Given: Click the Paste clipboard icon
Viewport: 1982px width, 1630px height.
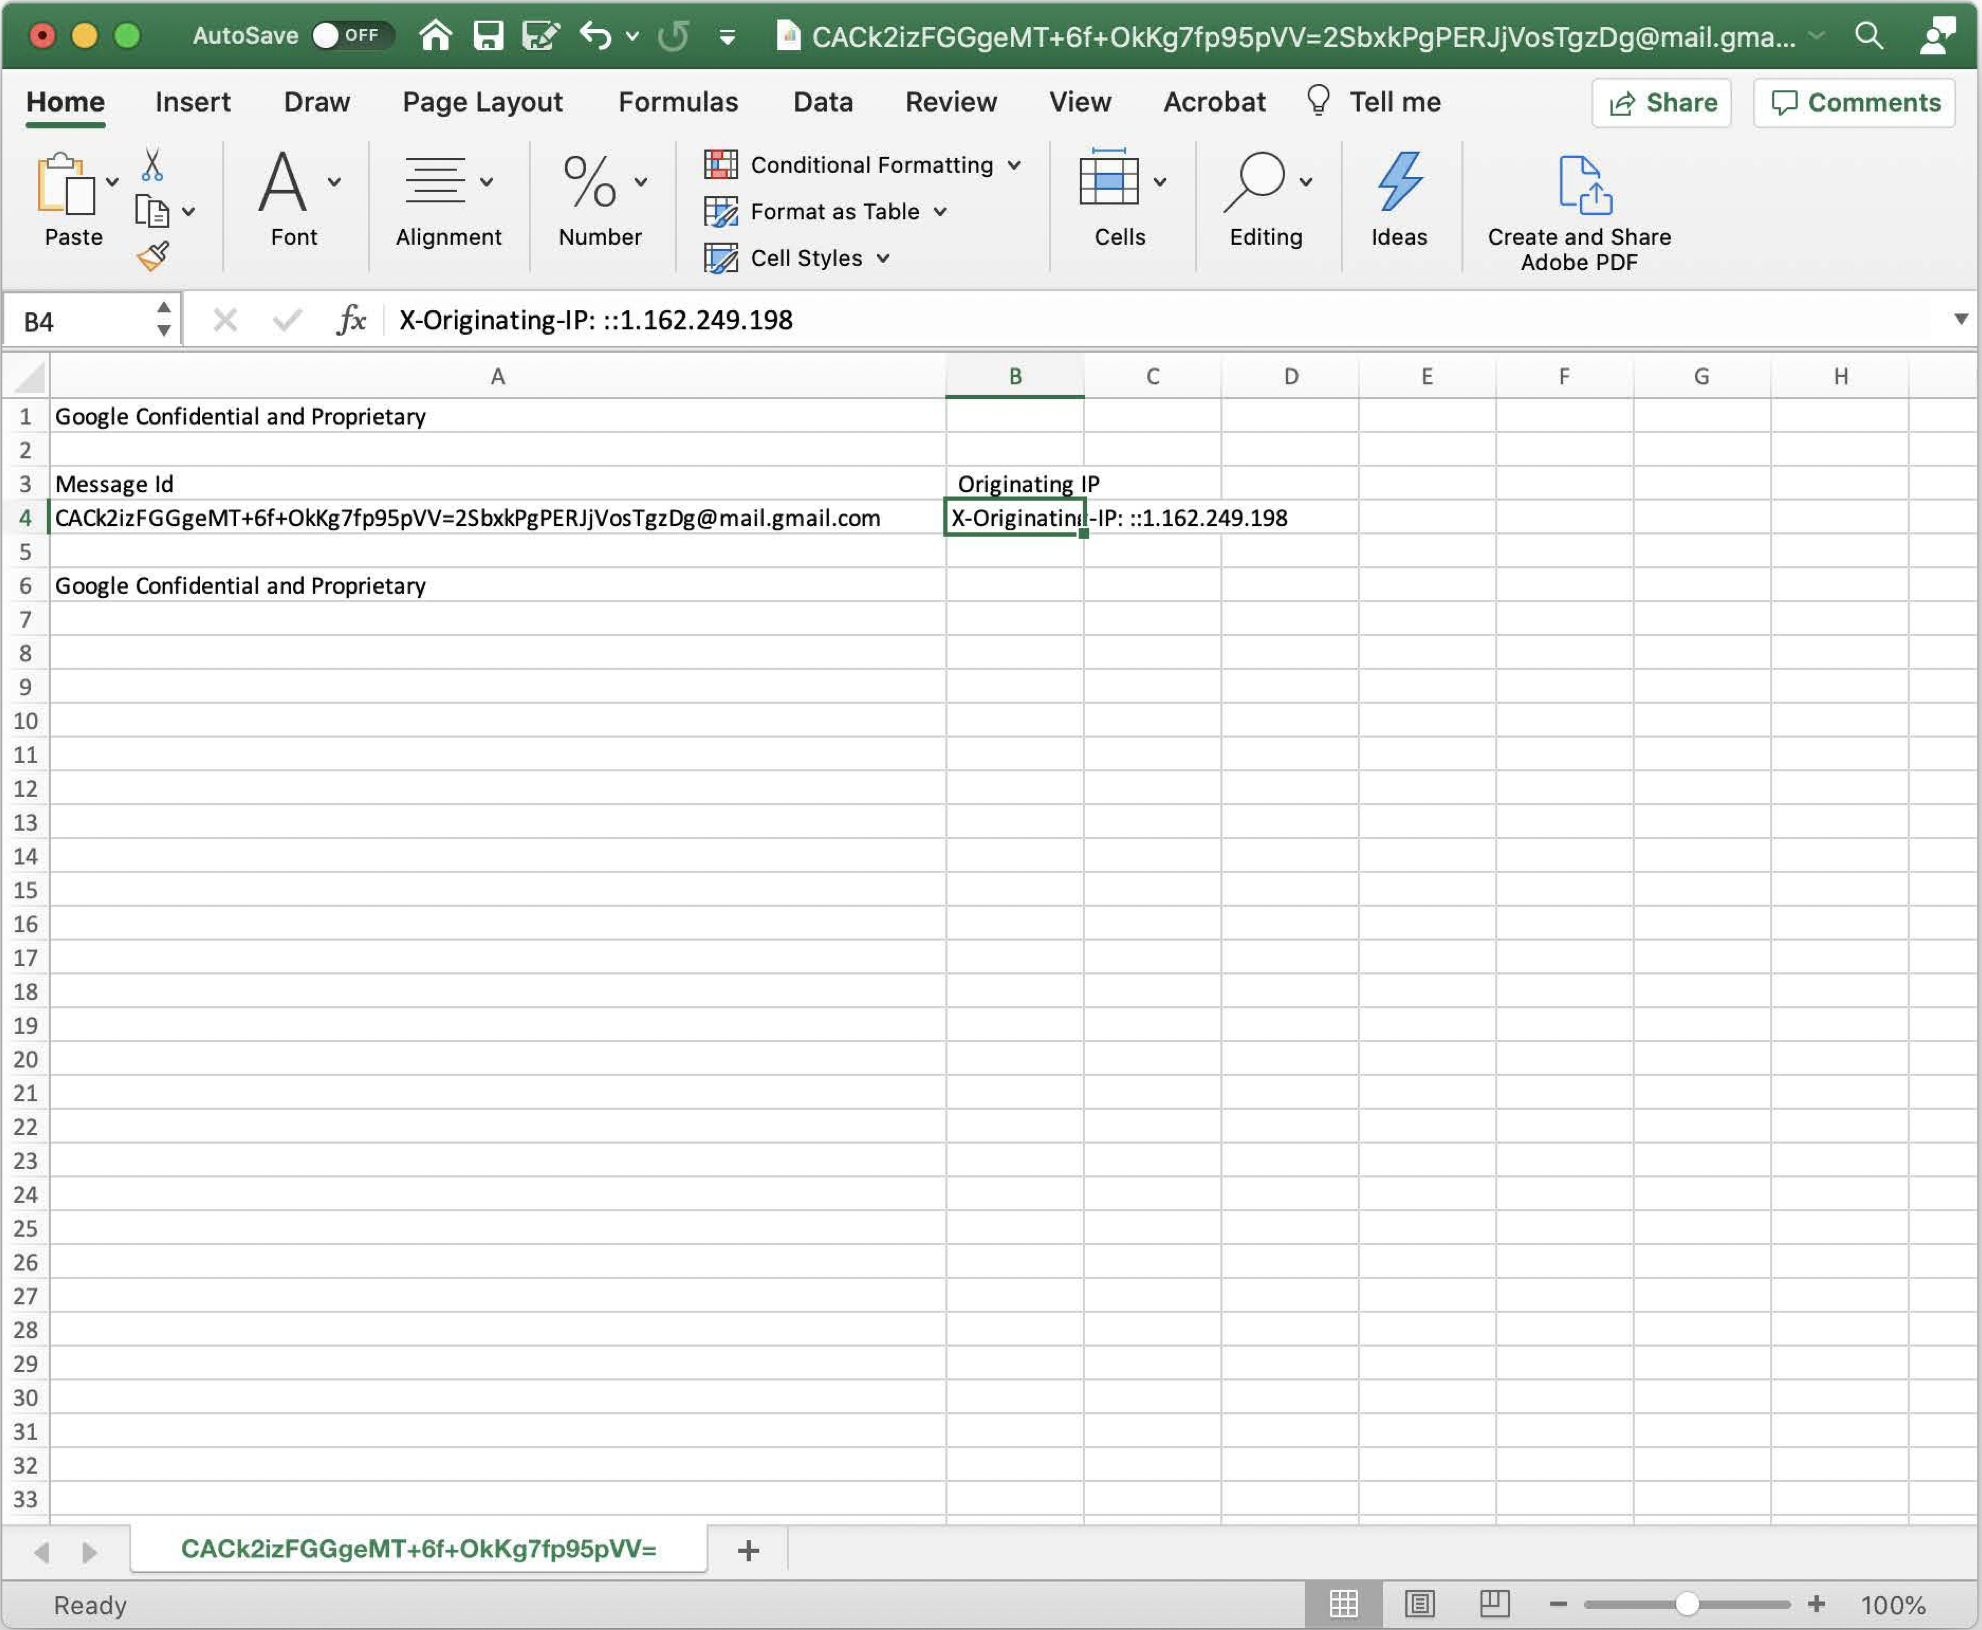Looking at the screenshot, I should tap(65, 185).
